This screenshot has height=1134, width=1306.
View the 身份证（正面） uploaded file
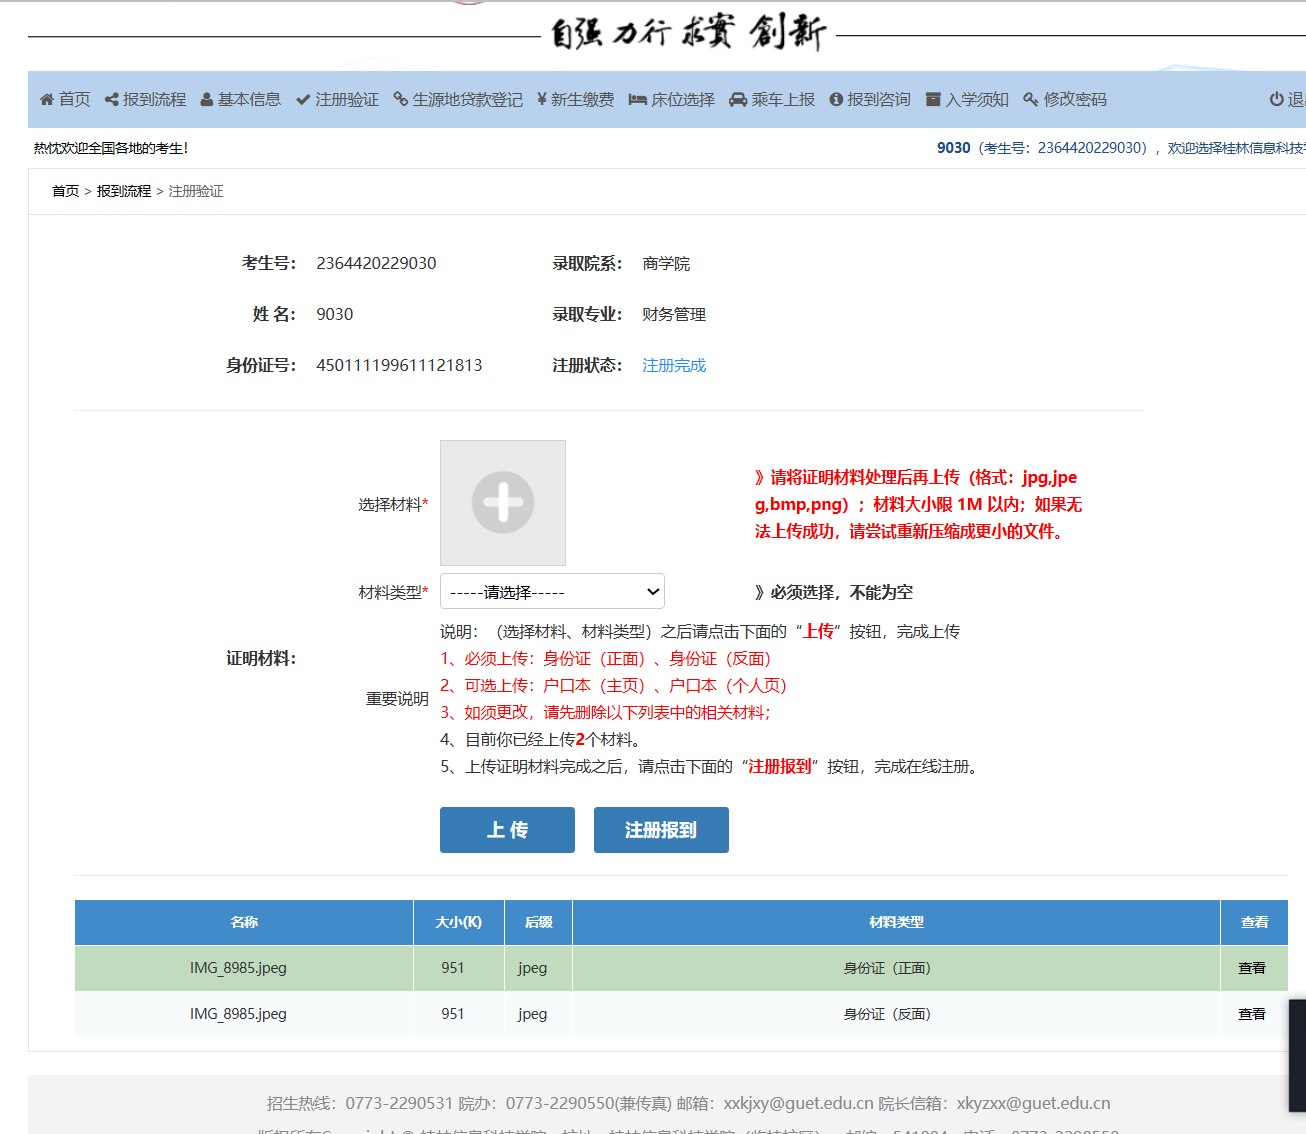(1252, 968)
